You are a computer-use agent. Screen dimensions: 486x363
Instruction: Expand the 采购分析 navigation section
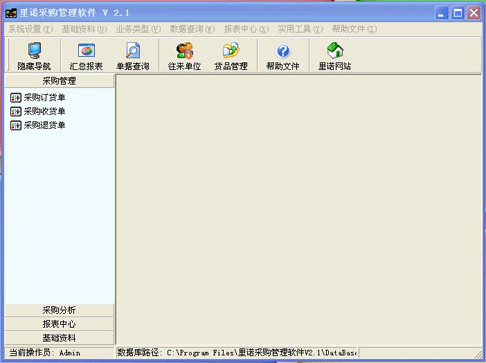tap(59, 310)
